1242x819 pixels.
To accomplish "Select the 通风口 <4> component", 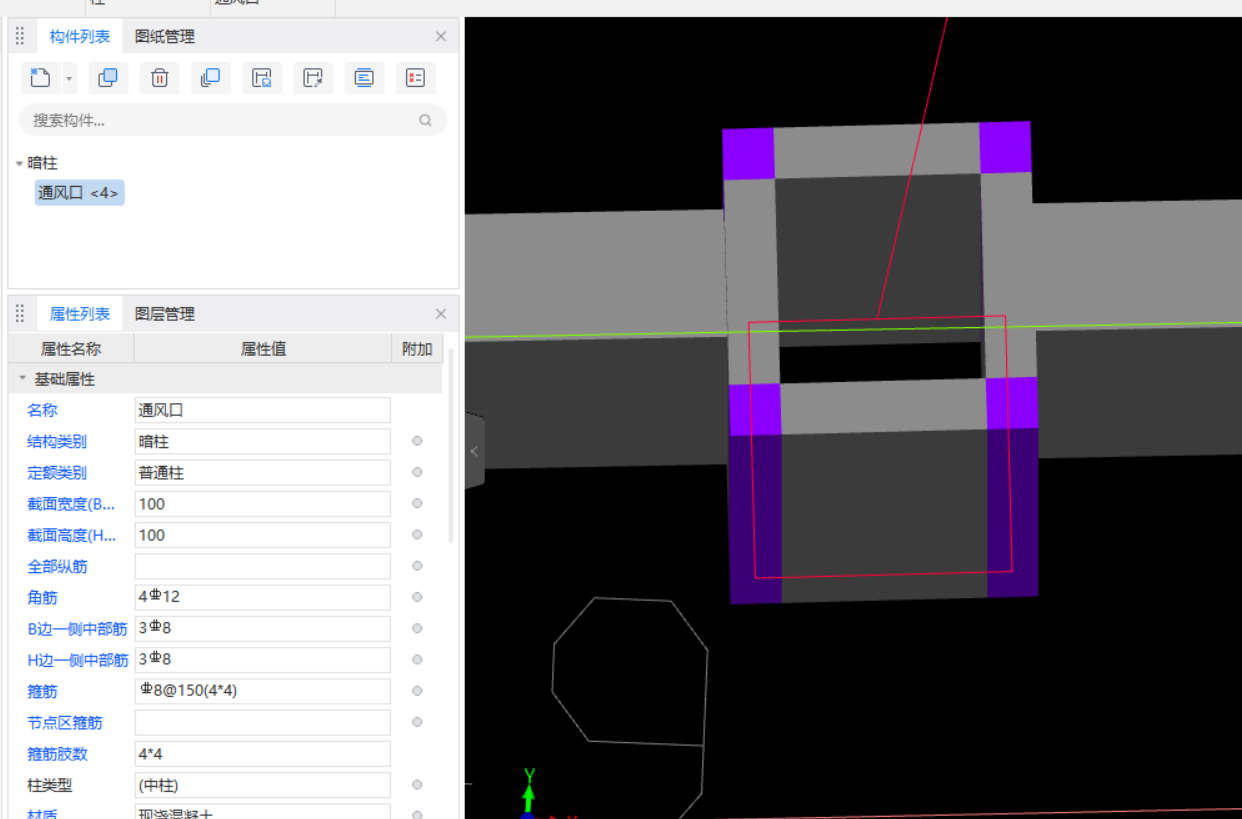I will (x=79, y=193).
